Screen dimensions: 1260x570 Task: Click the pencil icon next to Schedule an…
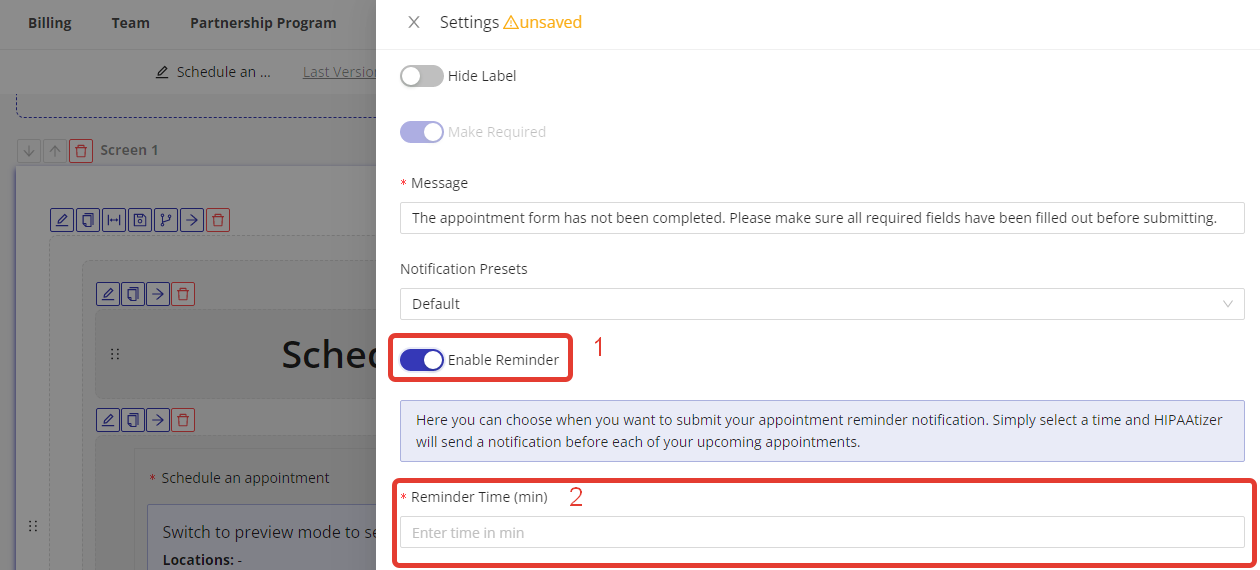(162, 72)
